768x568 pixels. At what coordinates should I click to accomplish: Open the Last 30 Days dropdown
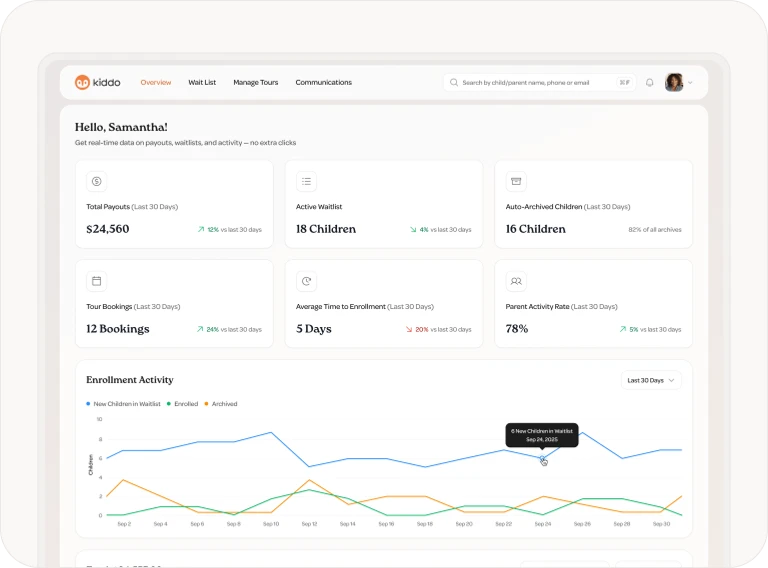point(651,380)
